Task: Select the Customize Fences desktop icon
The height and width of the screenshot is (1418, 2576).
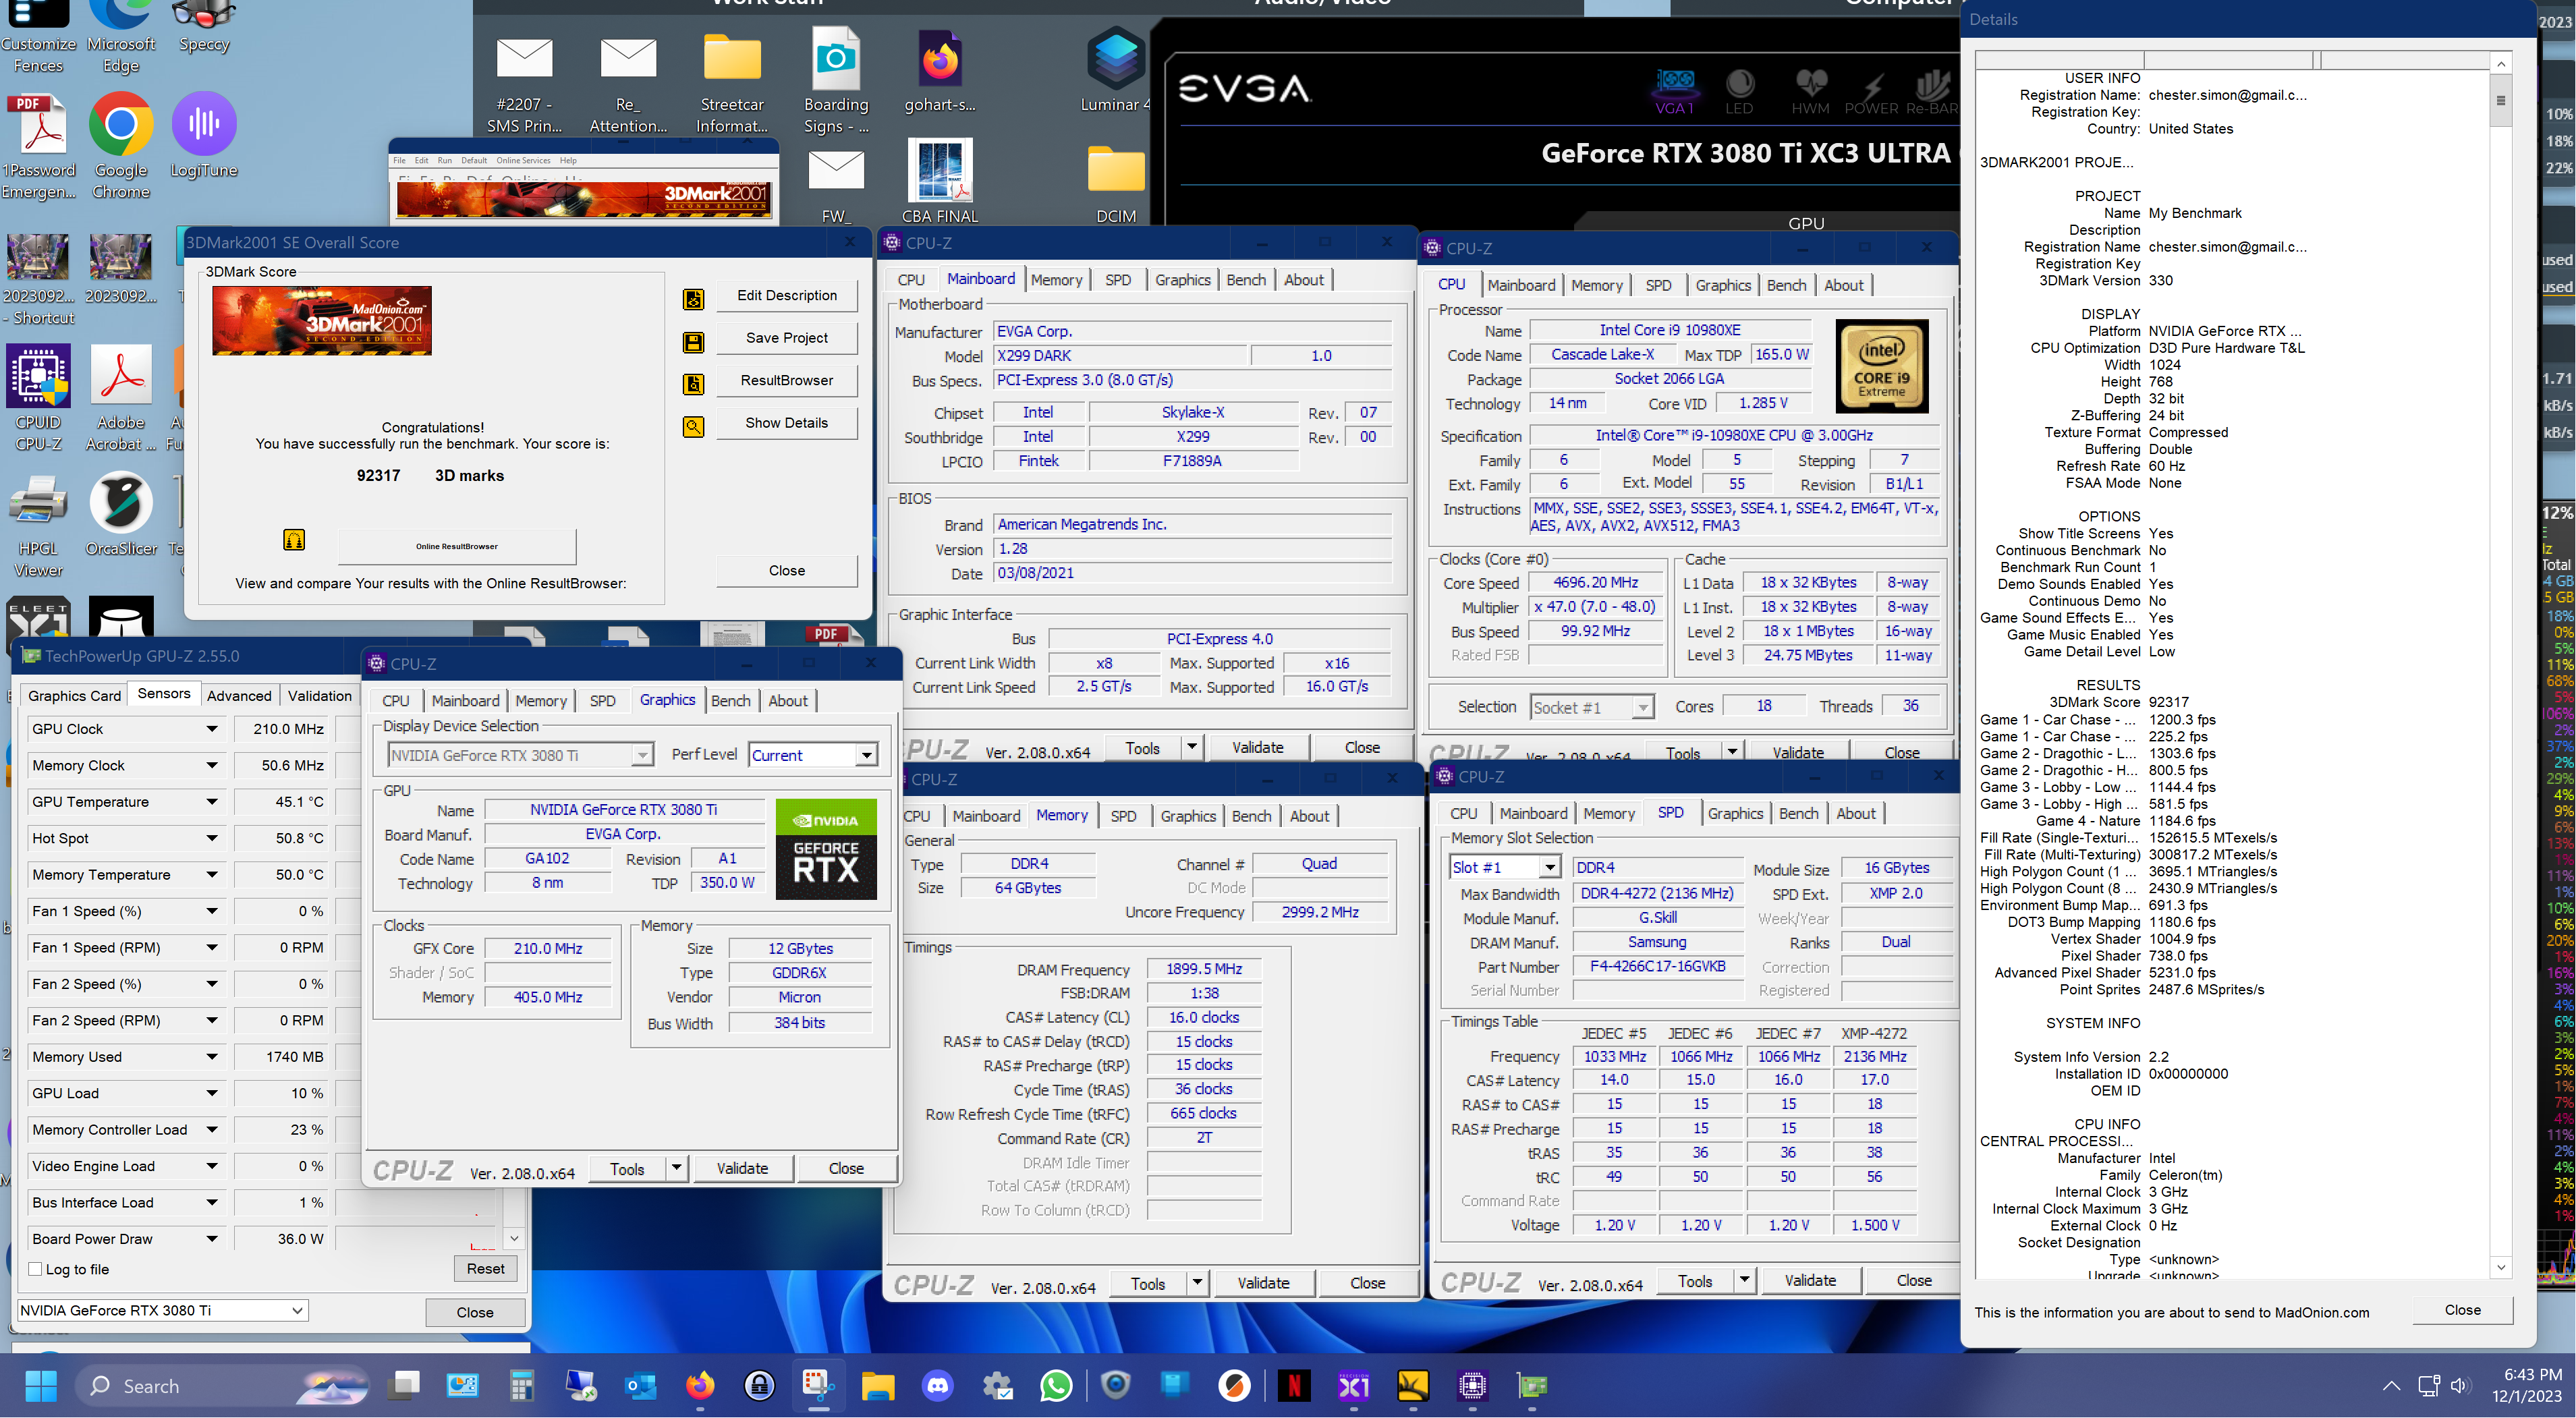Action: (39, 37)
